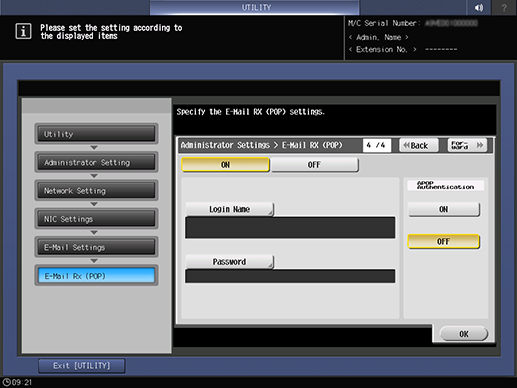Open the E-Mail Settings menu level

click(96, 247)
